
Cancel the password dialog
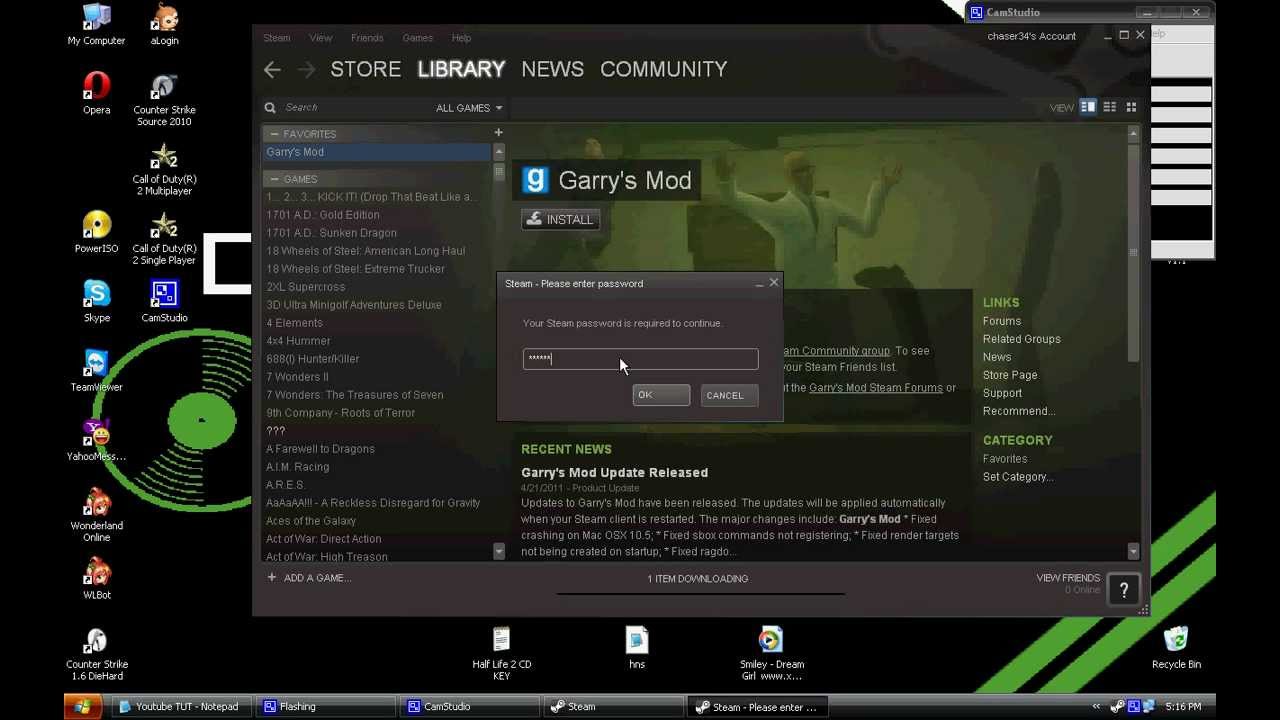pos(729,395)
